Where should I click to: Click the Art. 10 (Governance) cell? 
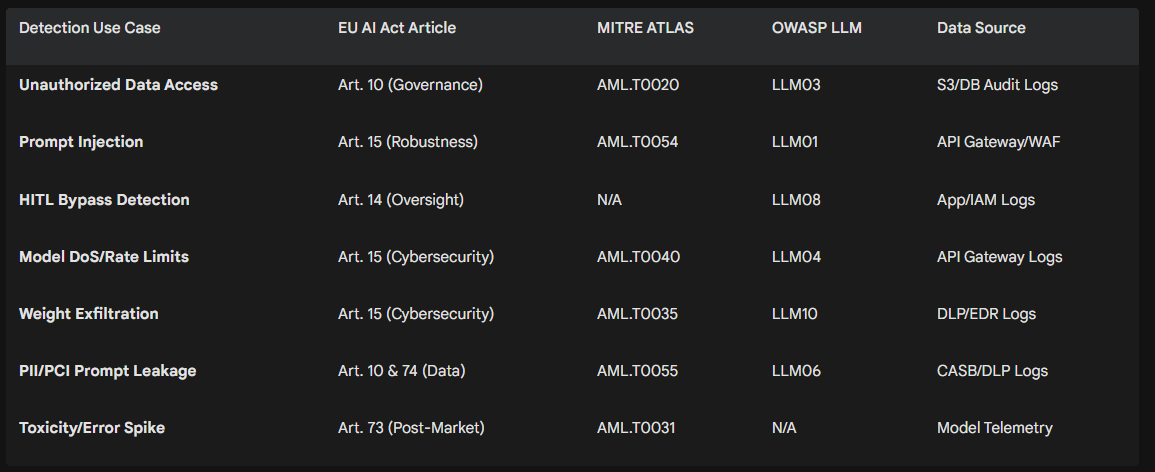point(410,85)
